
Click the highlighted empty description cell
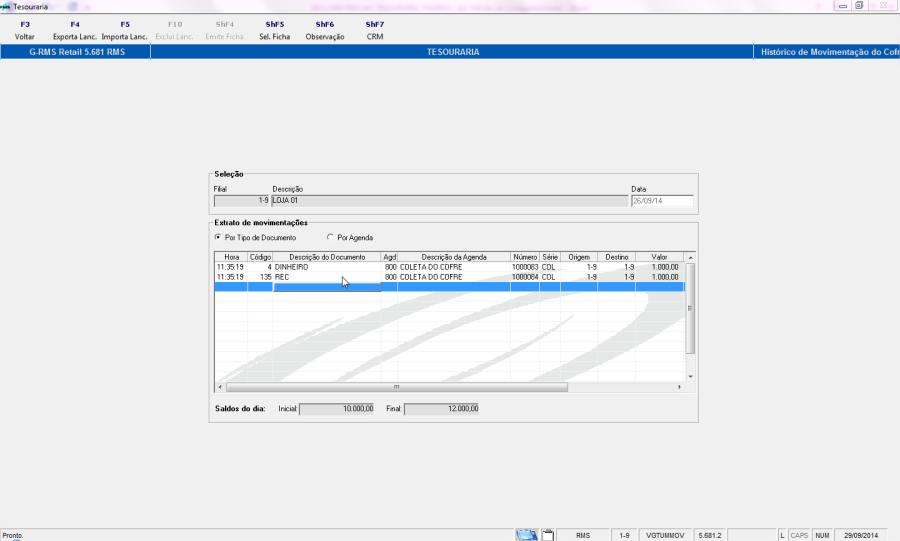click(x=327, y=287)
